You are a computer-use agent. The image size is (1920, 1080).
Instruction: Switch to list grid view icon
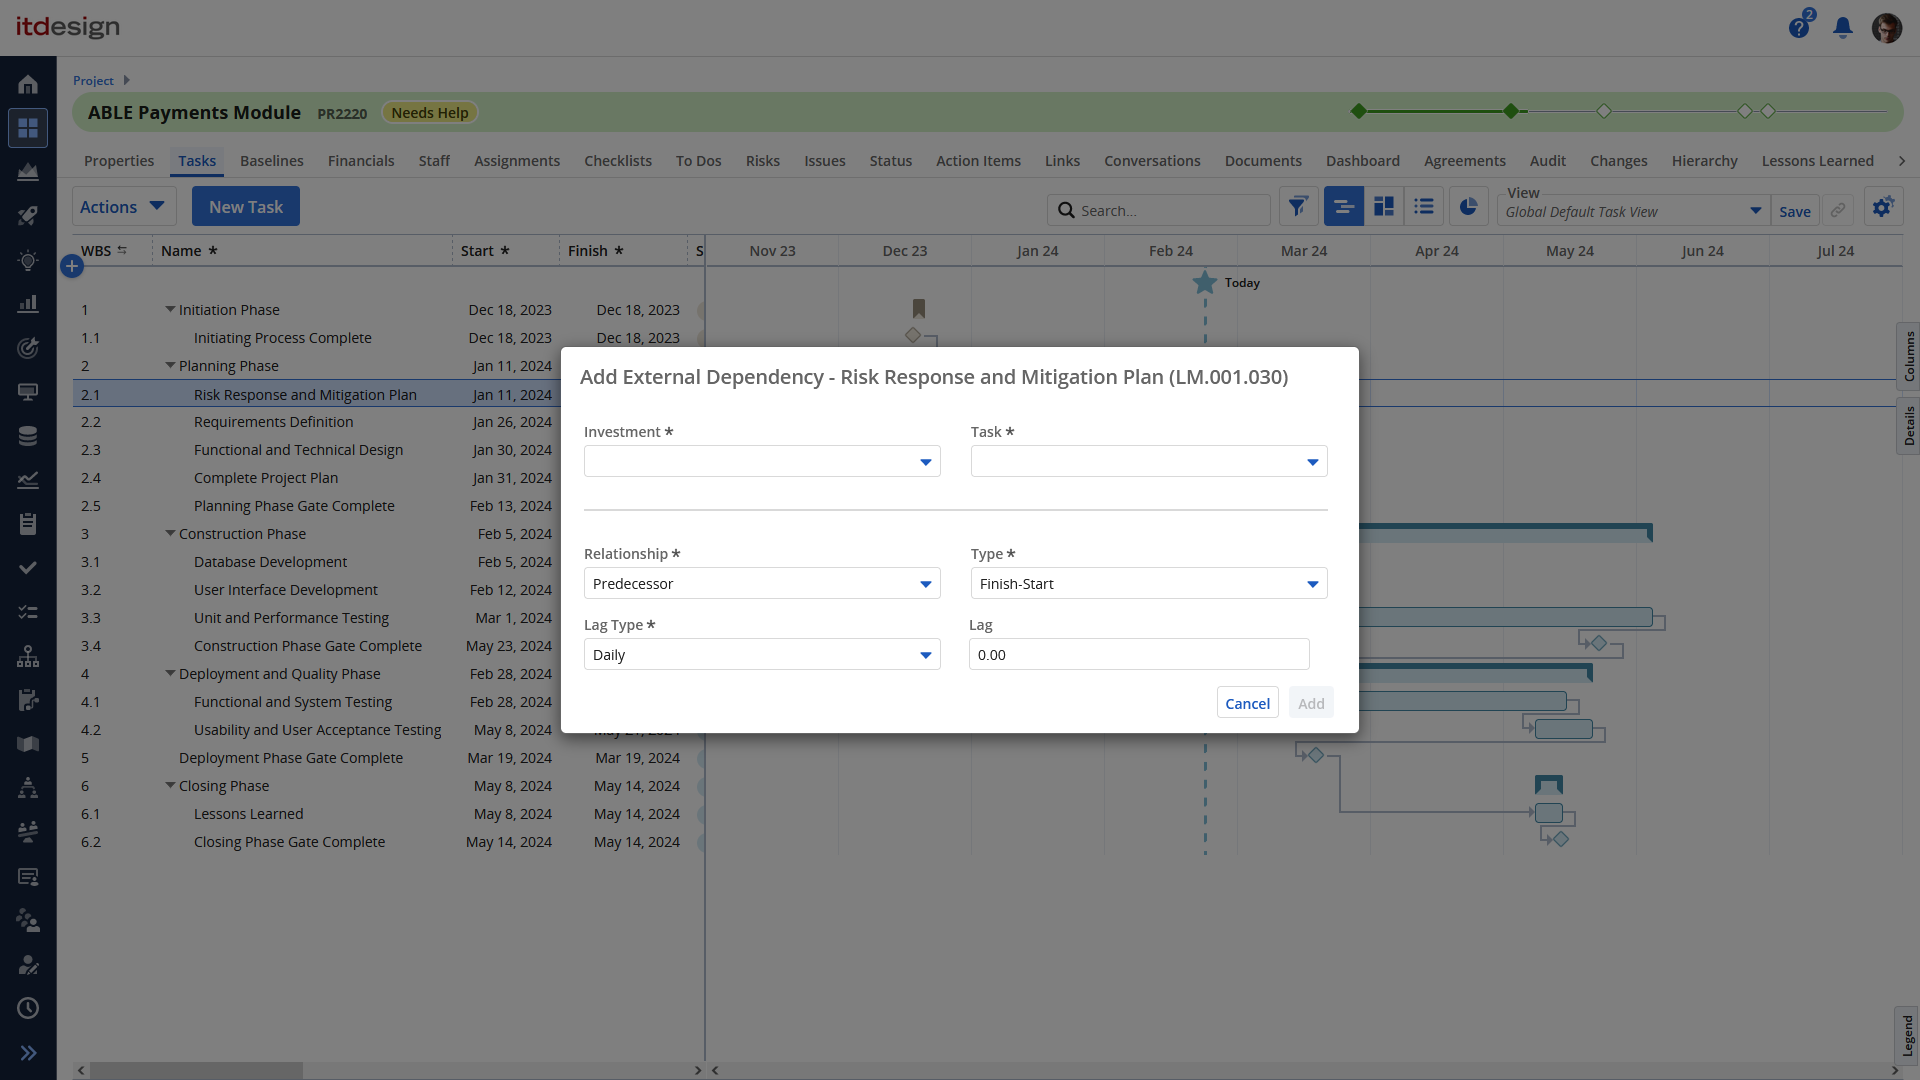1424,207
